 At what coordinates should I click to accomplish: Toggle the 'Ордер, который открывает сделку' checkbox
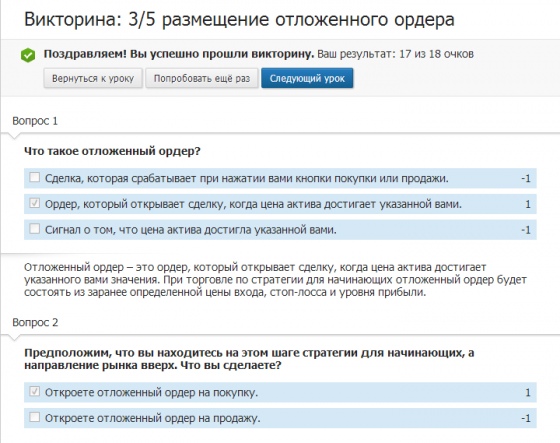click(x=34, y=203)
